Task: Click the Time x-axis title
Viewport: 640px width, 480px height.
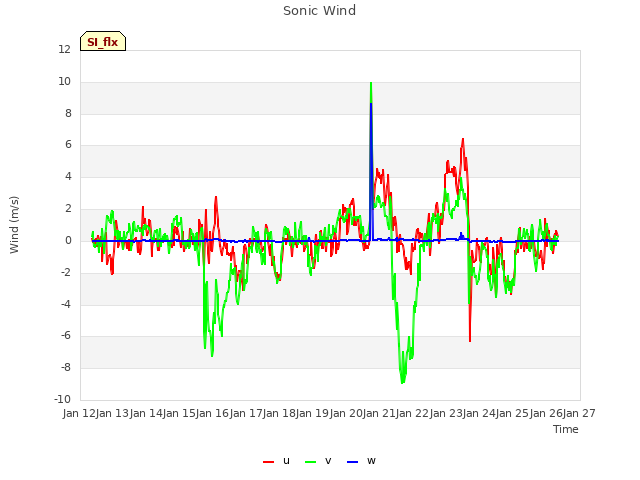Action: coord(566,429)
